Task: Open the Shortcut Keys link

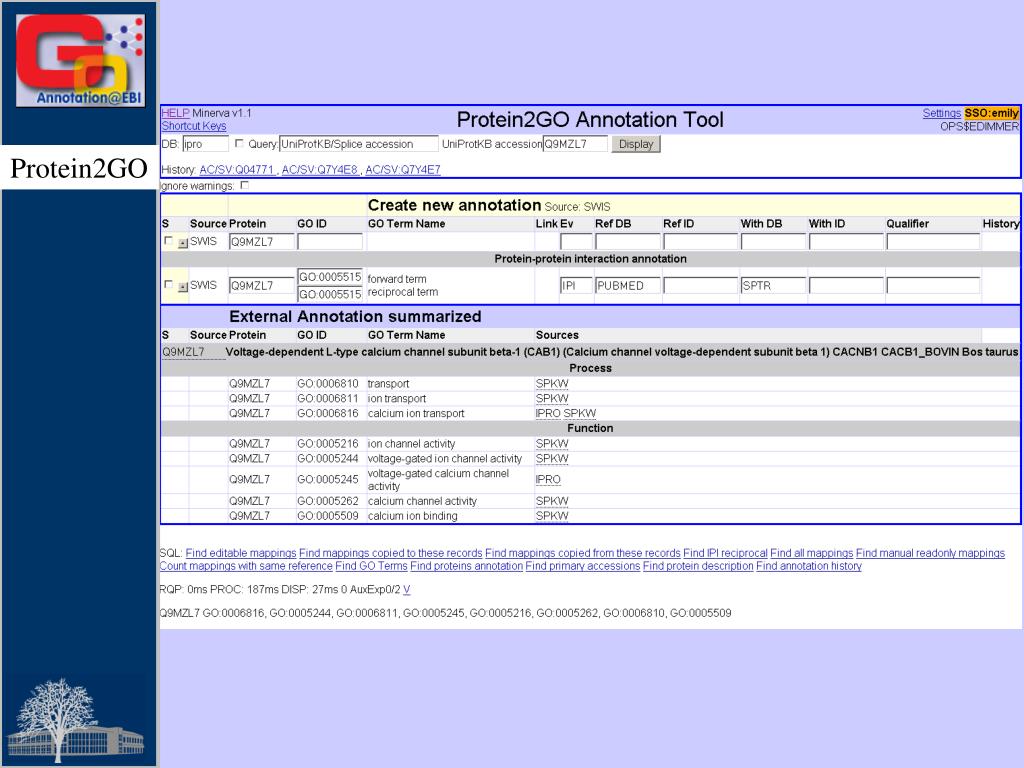Action: click(x=194, y=126)
